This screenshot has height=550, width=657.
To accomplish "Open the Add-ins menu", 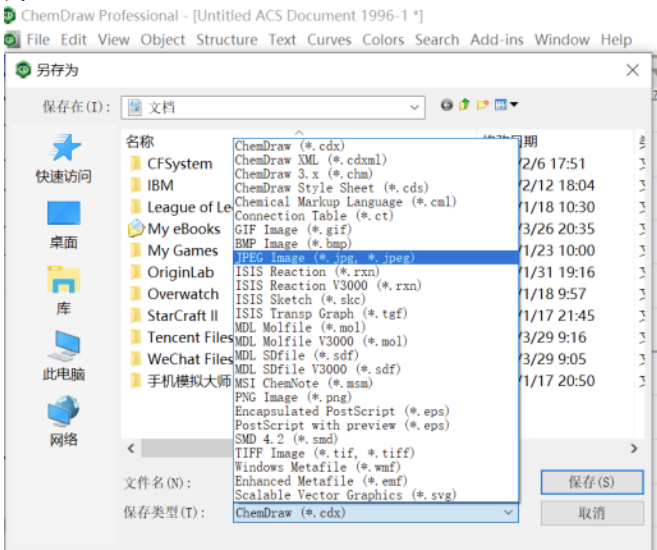I will pyautogui.click(x=497, y=40).
